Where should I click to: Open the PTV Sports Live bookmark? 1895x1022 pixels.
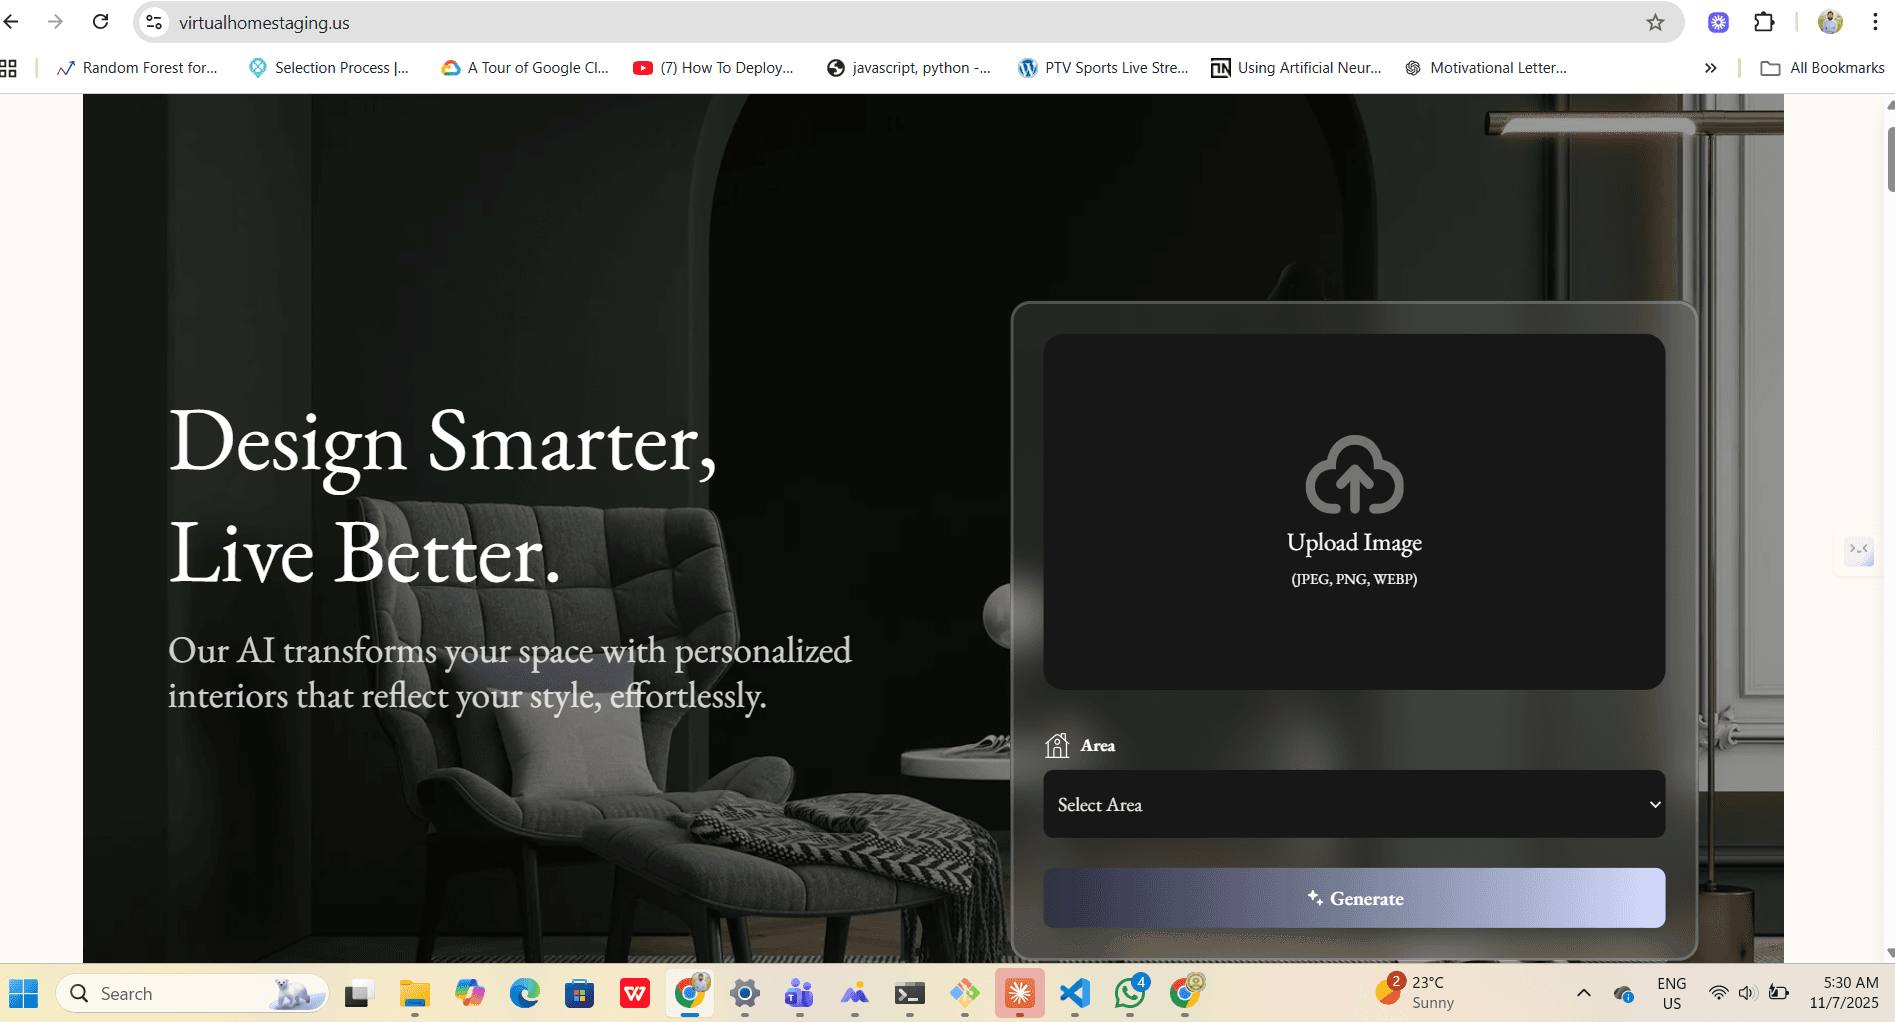tap(1103, 68)
